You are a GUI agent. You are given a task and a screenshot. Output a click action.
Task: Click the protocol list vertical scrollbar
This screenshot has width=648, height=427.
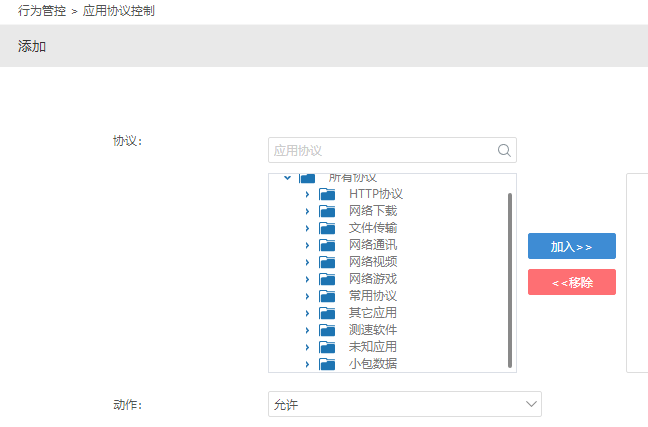point(510,280)
